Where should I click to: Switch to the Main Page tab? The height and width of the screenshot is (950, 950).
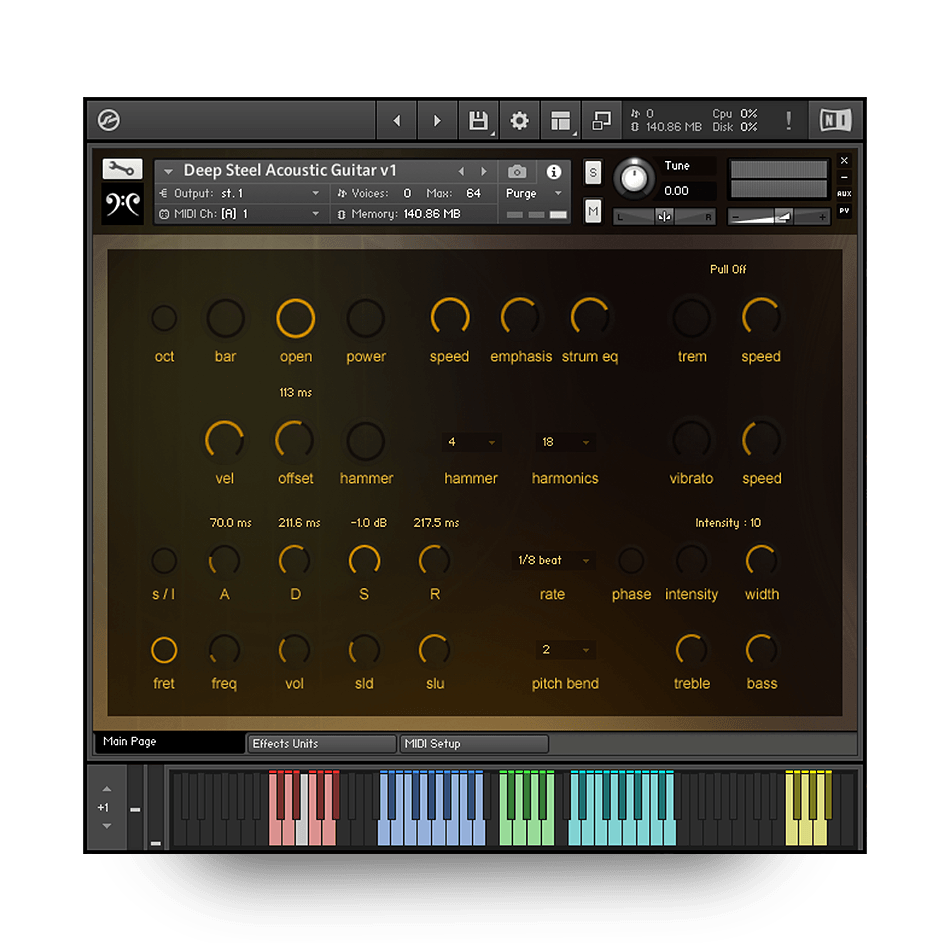170,742
